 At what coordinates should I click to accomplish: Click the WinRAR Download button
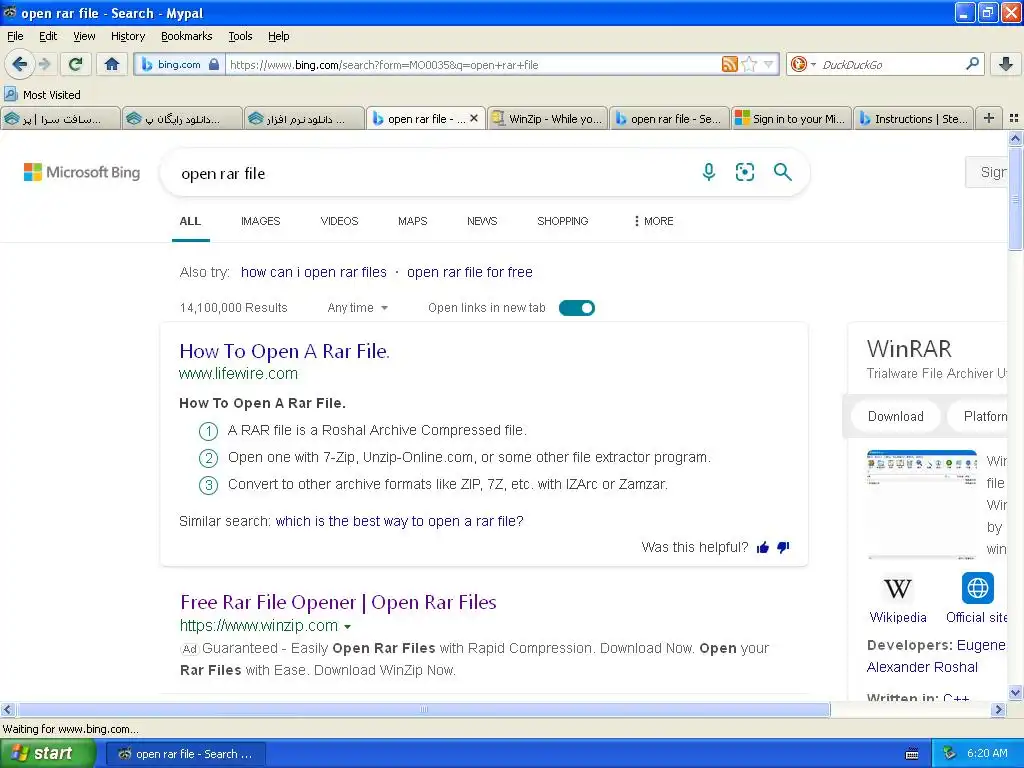(895, 417)
